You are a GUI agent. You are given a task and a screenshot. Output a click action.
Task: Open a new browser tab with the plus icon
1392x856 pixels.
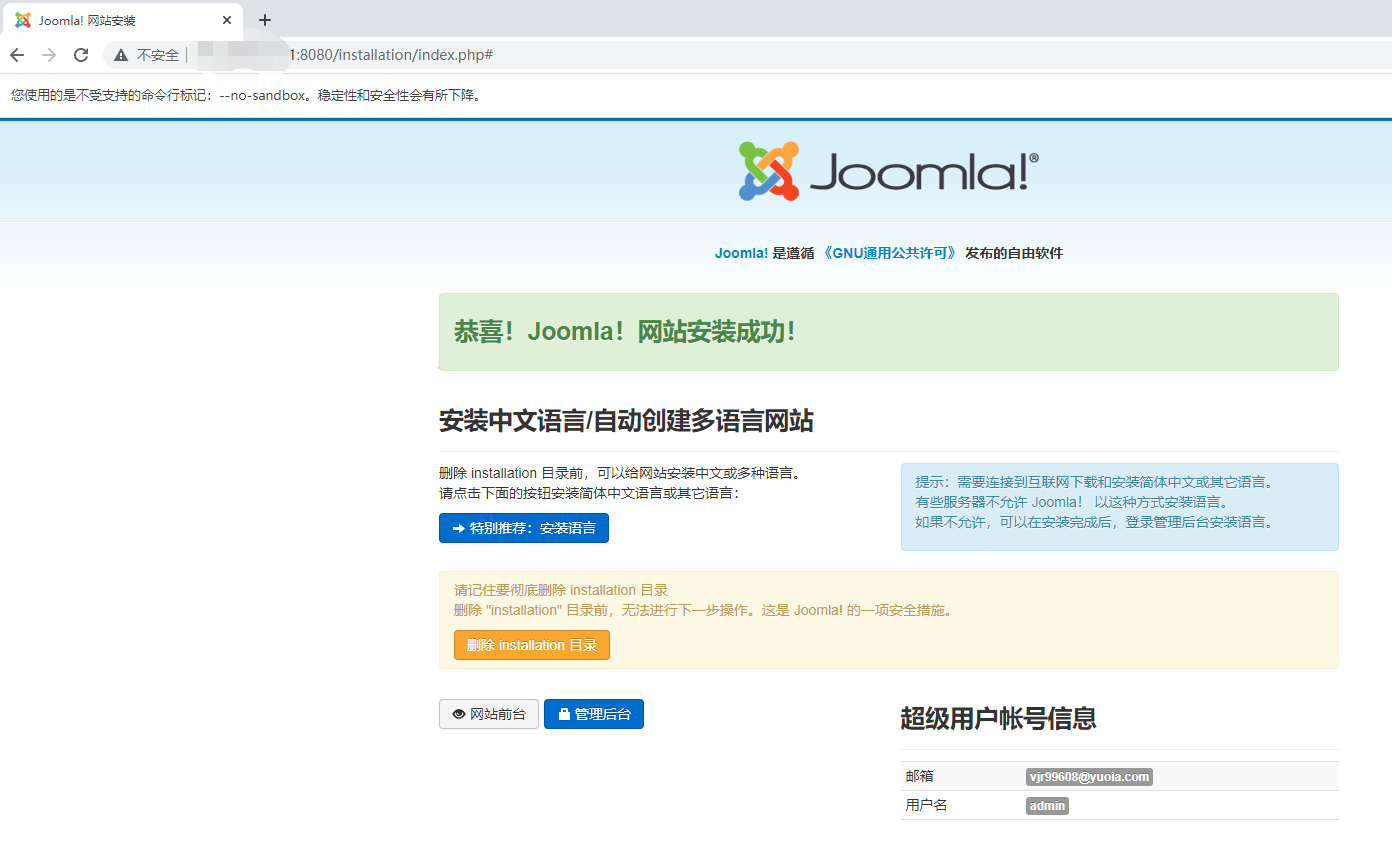264,19
